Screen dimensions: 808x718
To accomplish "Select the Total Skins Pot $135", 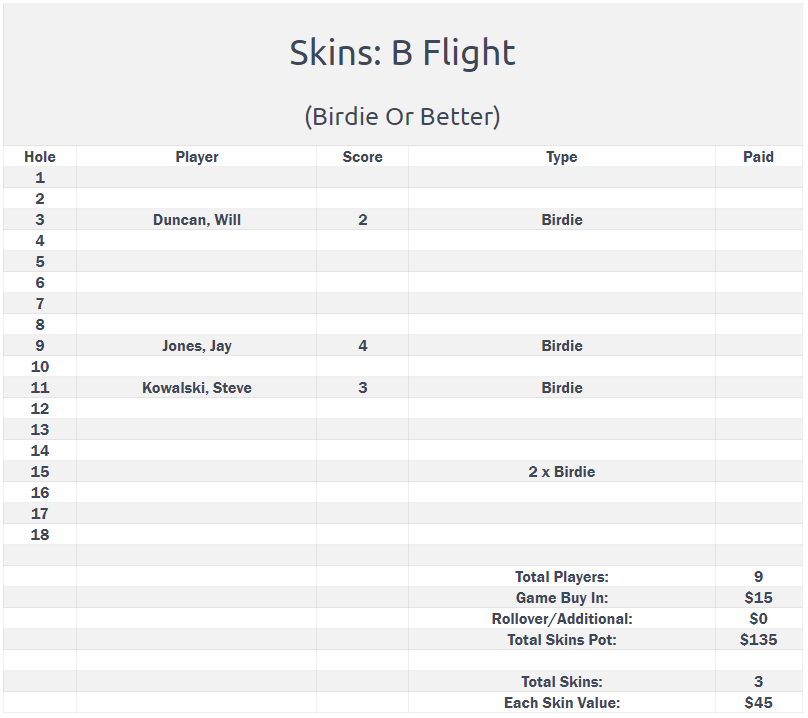I will [x=758, y=640].
